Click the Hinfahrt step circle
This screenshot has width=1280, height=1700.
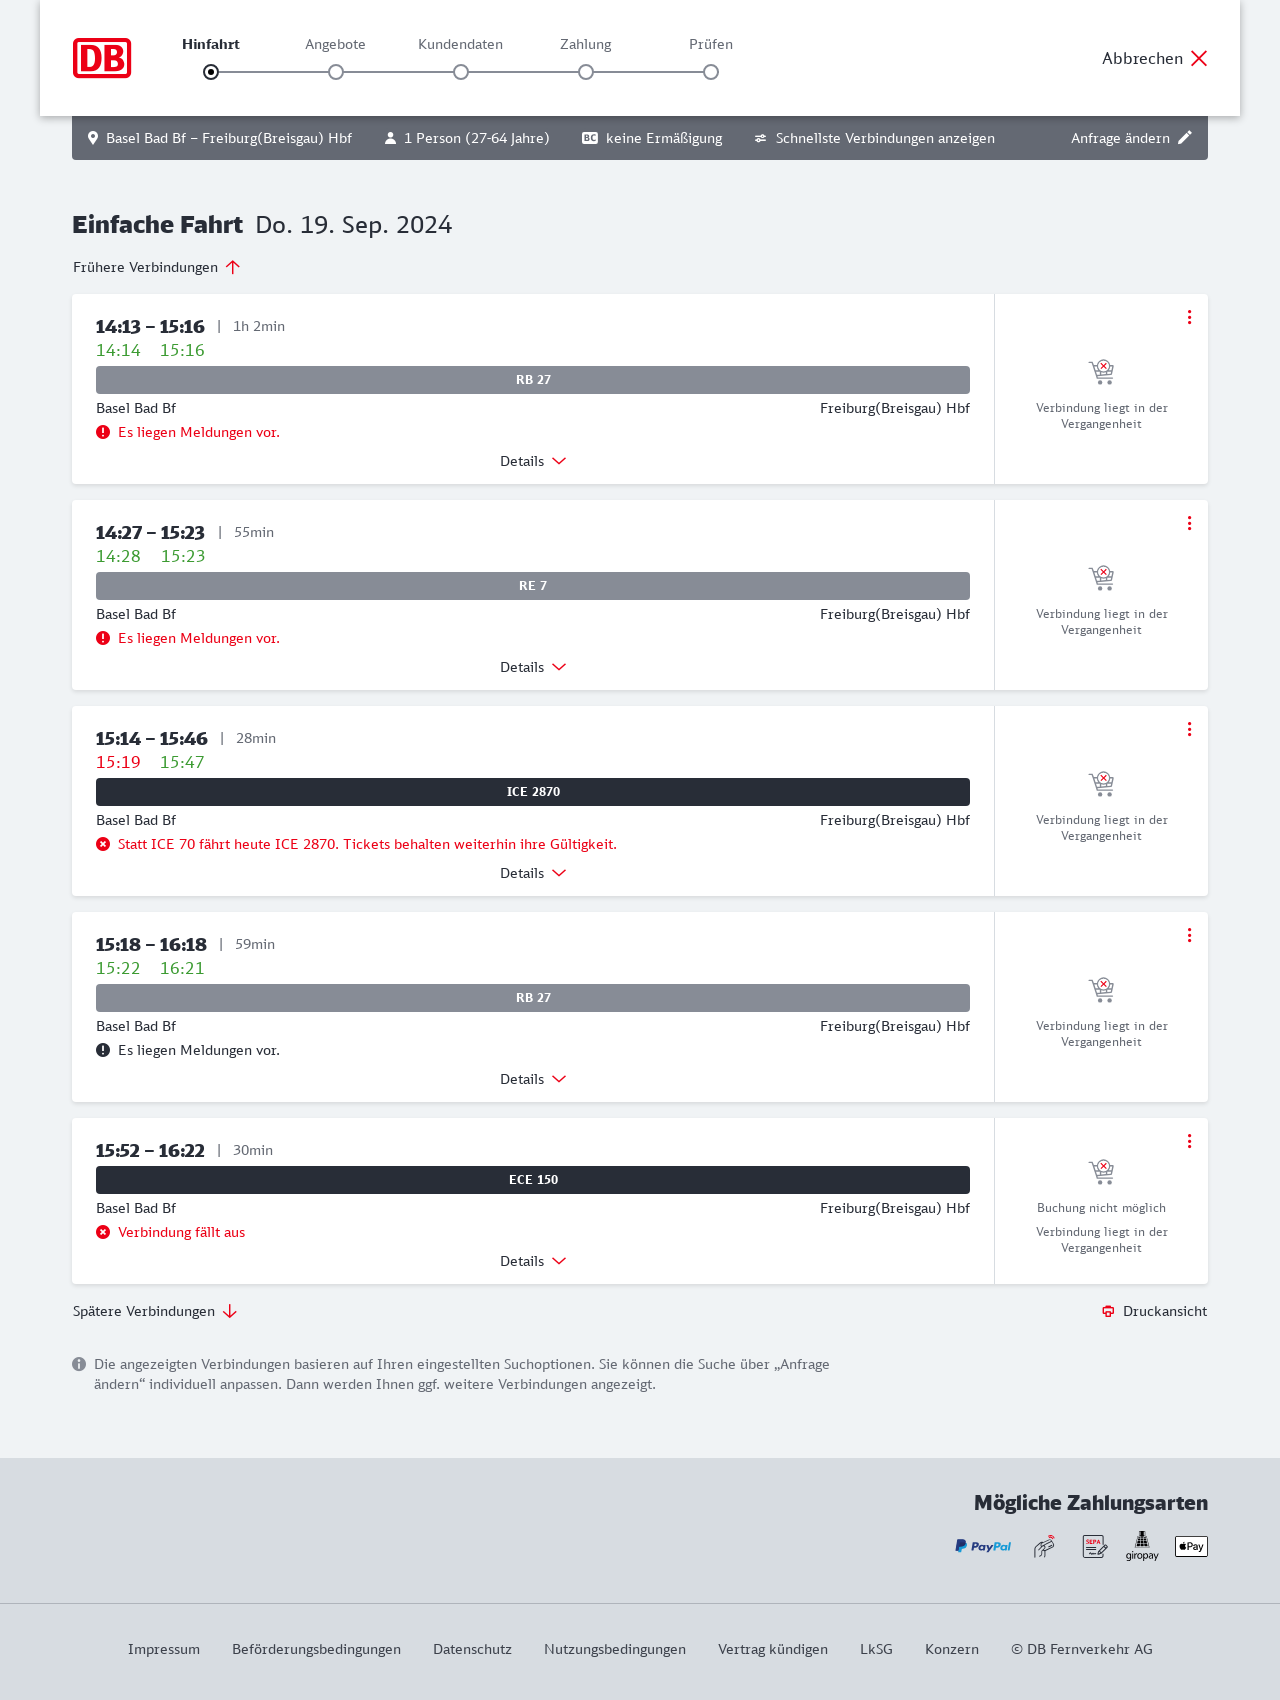(211, 72)
